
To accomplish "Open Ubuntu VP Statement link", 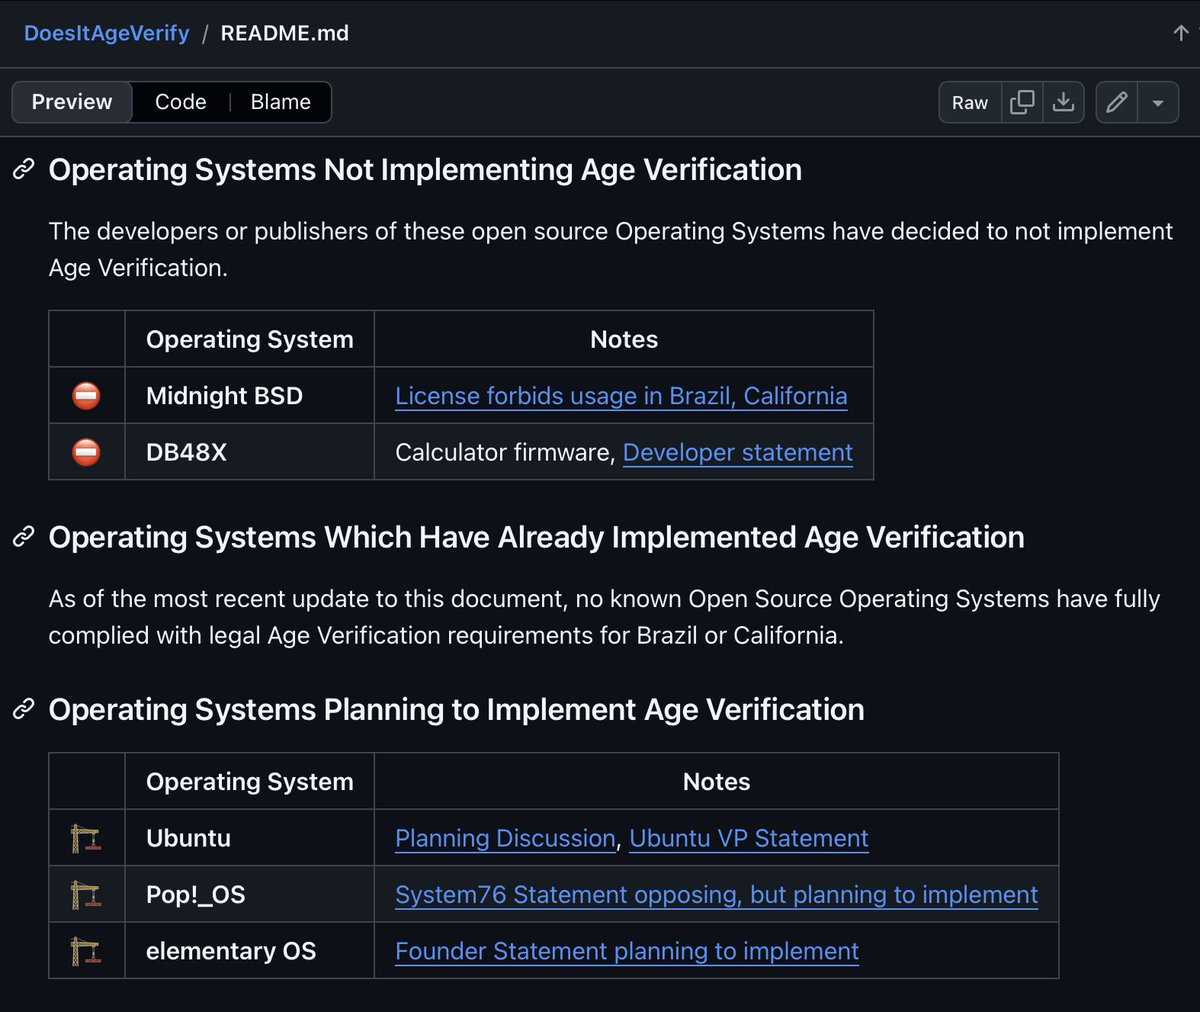I will (749, 838).
